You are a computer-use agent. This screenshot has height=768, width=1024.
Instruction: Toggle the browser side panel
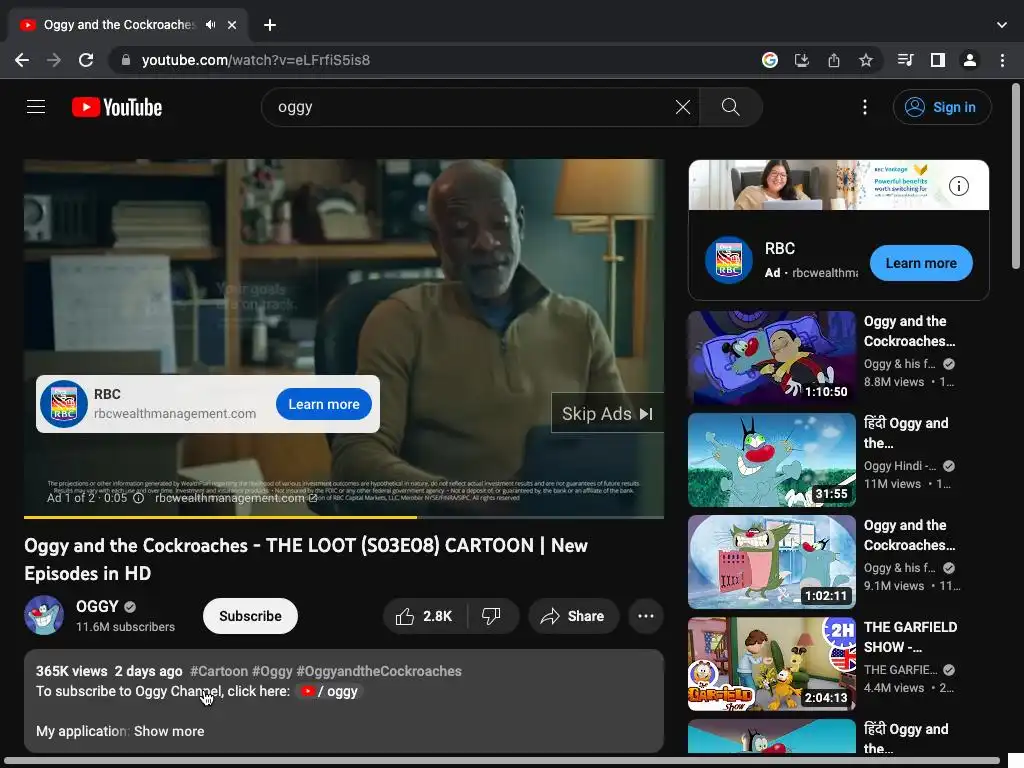pos(938,60)
